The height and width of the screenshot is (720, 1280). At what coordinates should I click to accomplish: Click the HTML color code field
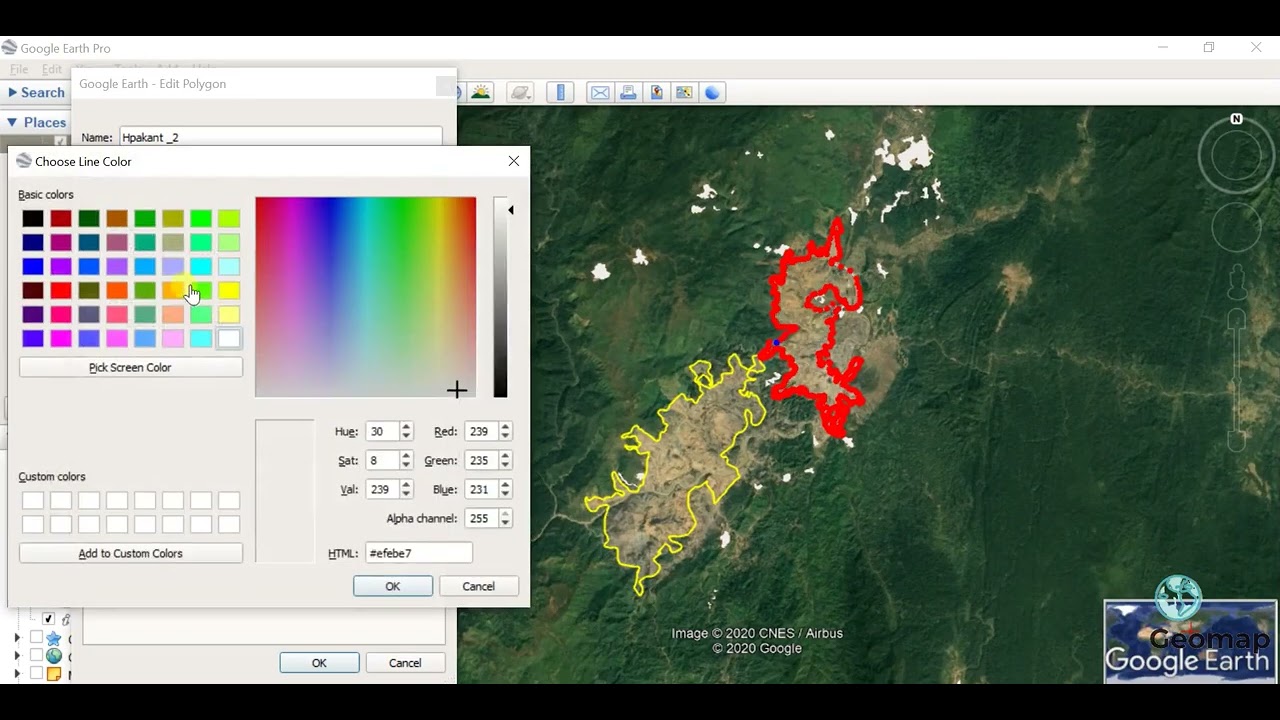pos(419,553)
